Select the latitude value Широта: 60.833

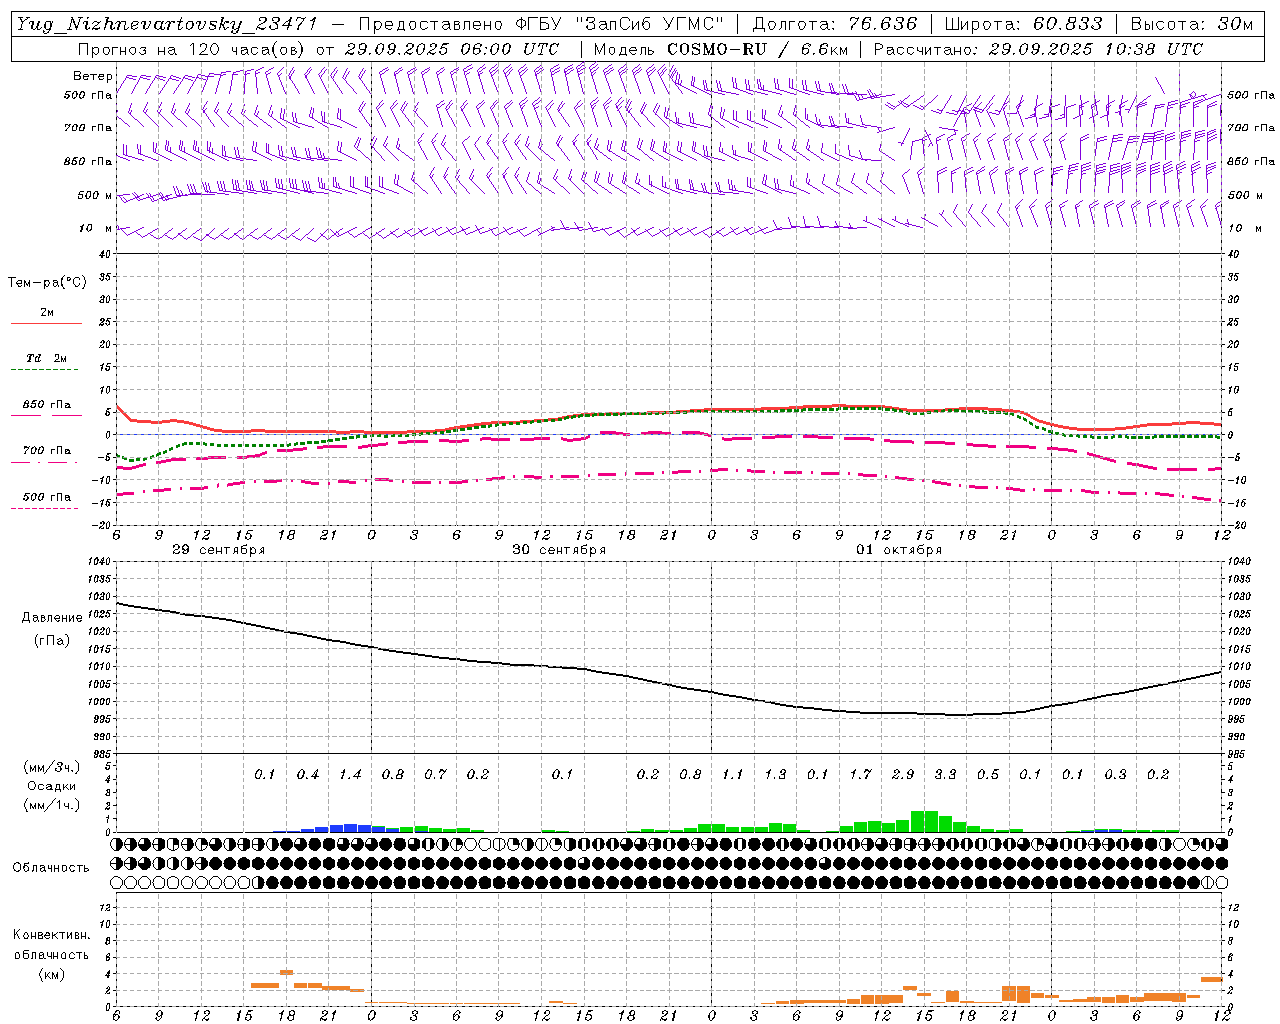coord(1023,24)
